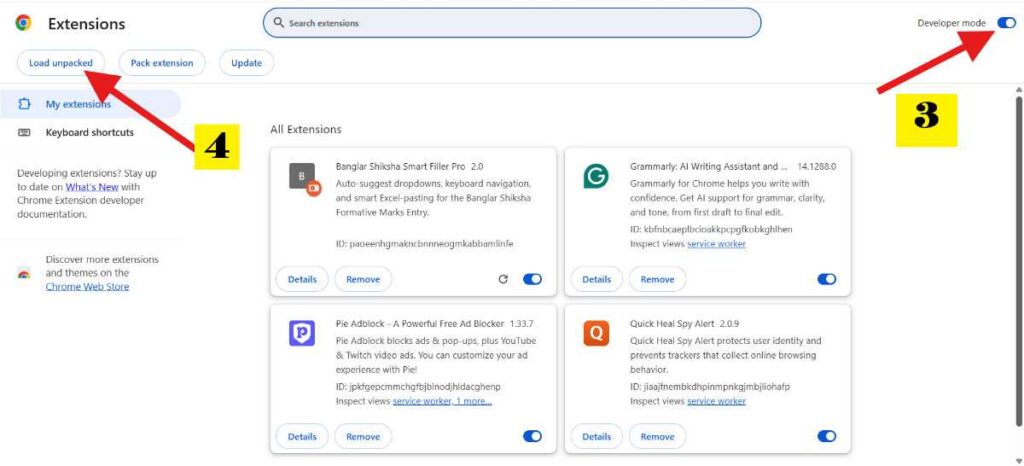
Task: Click Pie Adblock title text
Action: (x=420, y=324)
